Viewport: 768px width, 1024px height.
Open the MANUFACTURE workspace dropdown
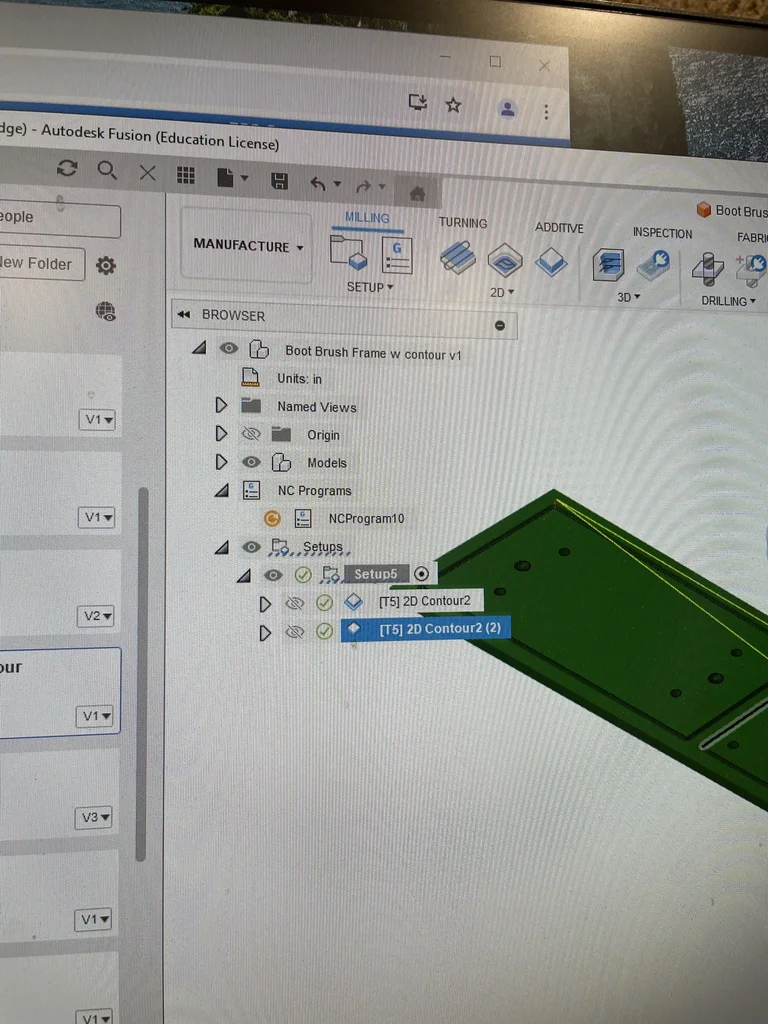(x=248, y=246)
